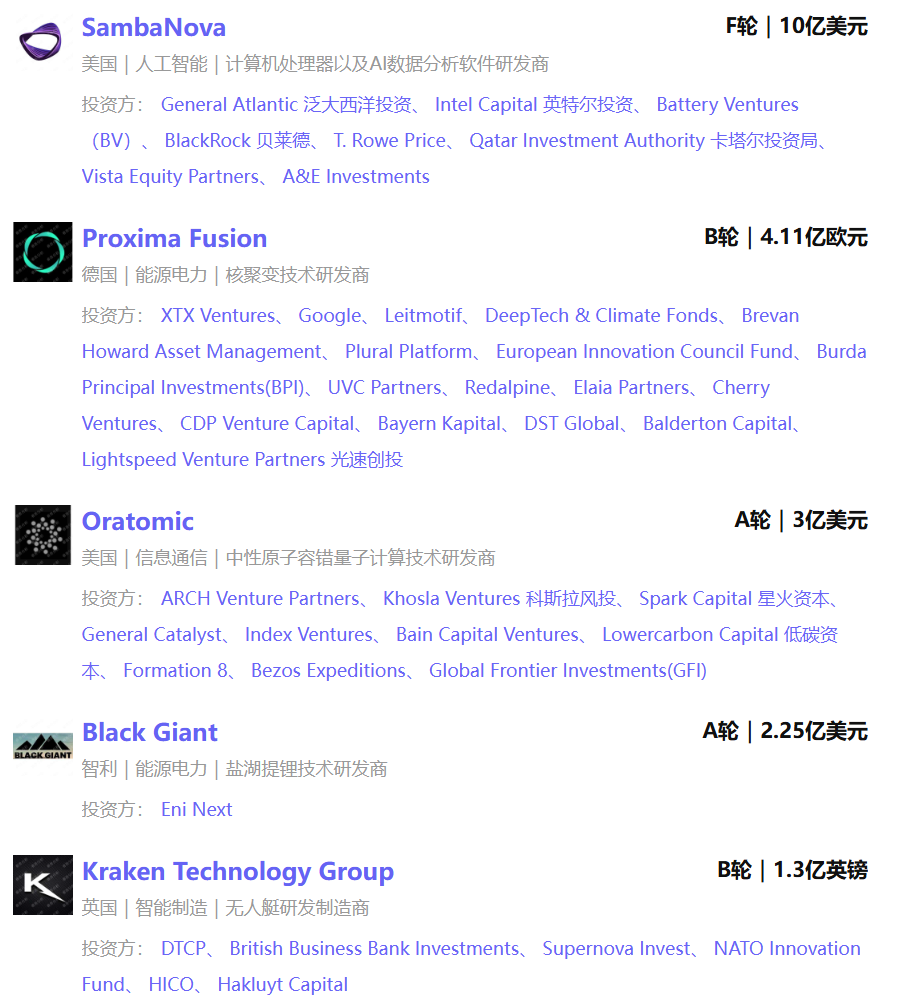Open Khosla Ventures 科斯拉风投 investor page
This screenshot has width=897, height=1005.
tap(499, 599)
